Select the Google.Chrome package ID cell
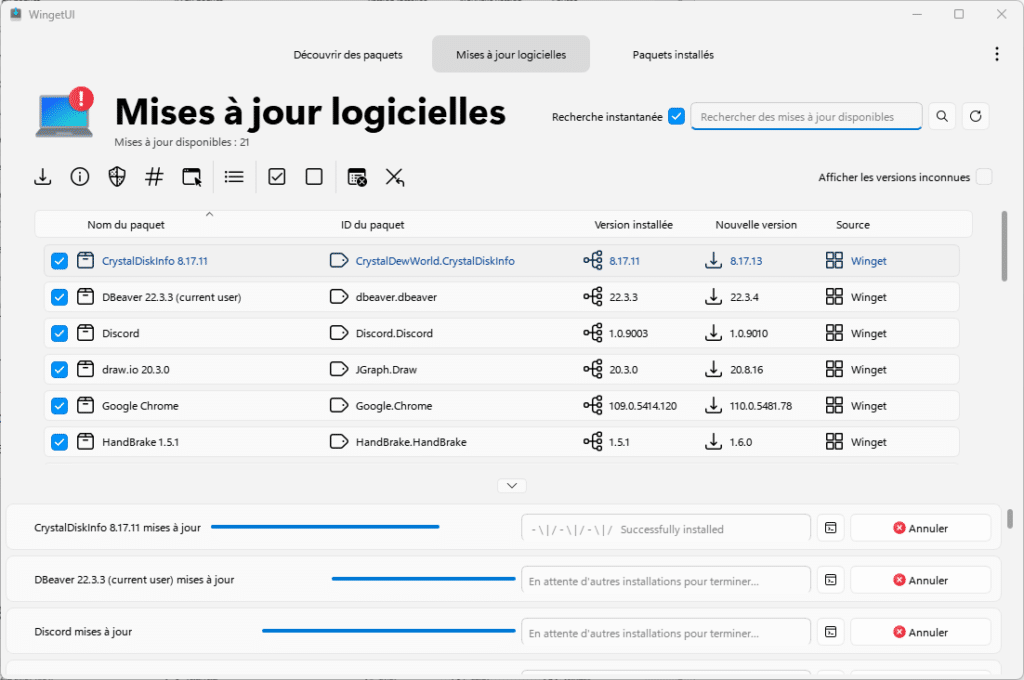 (x=394, y=406)
